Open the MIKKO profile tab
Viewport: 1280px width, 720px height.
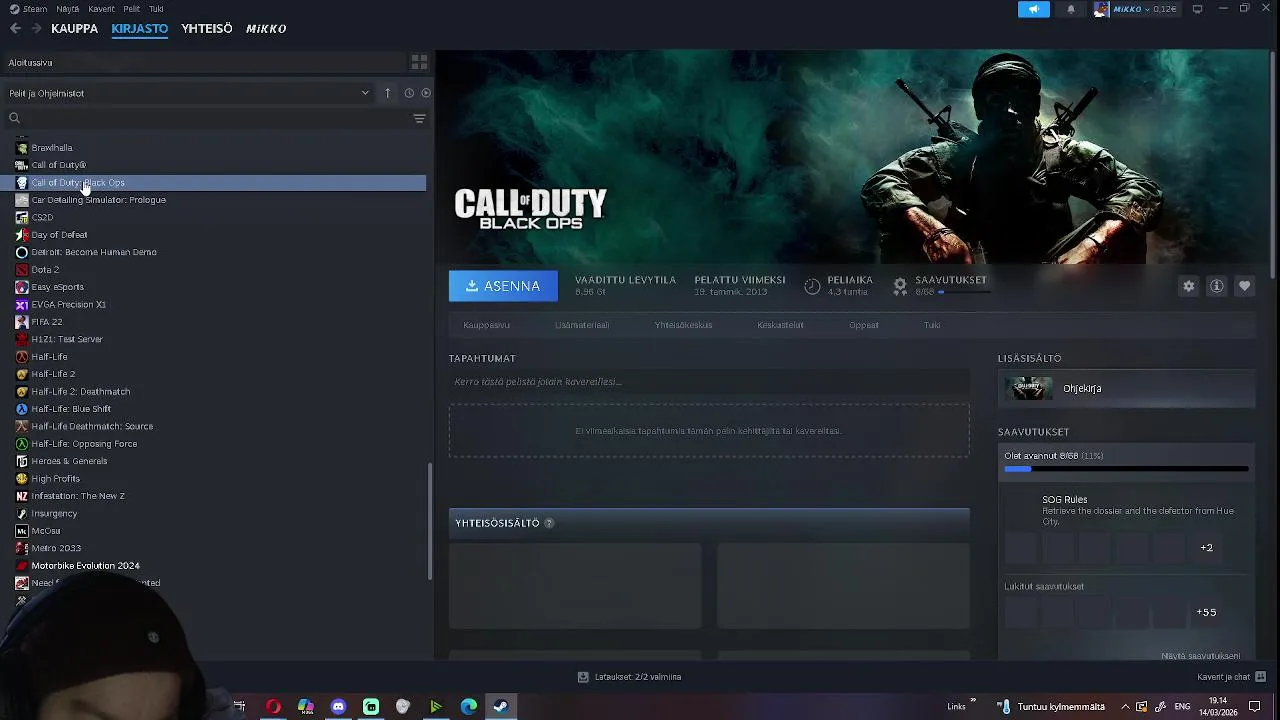click(x=266, y=28)
